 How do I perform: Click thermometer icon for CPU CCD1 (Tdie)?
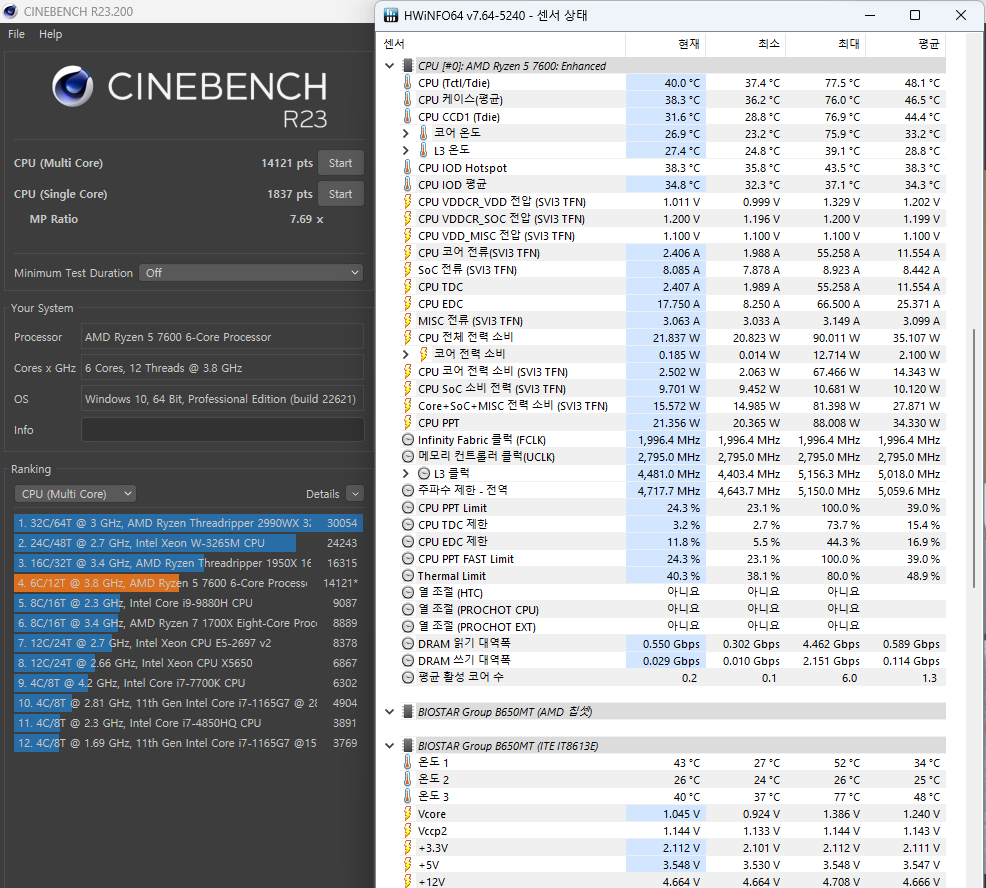tap(407, 116)
